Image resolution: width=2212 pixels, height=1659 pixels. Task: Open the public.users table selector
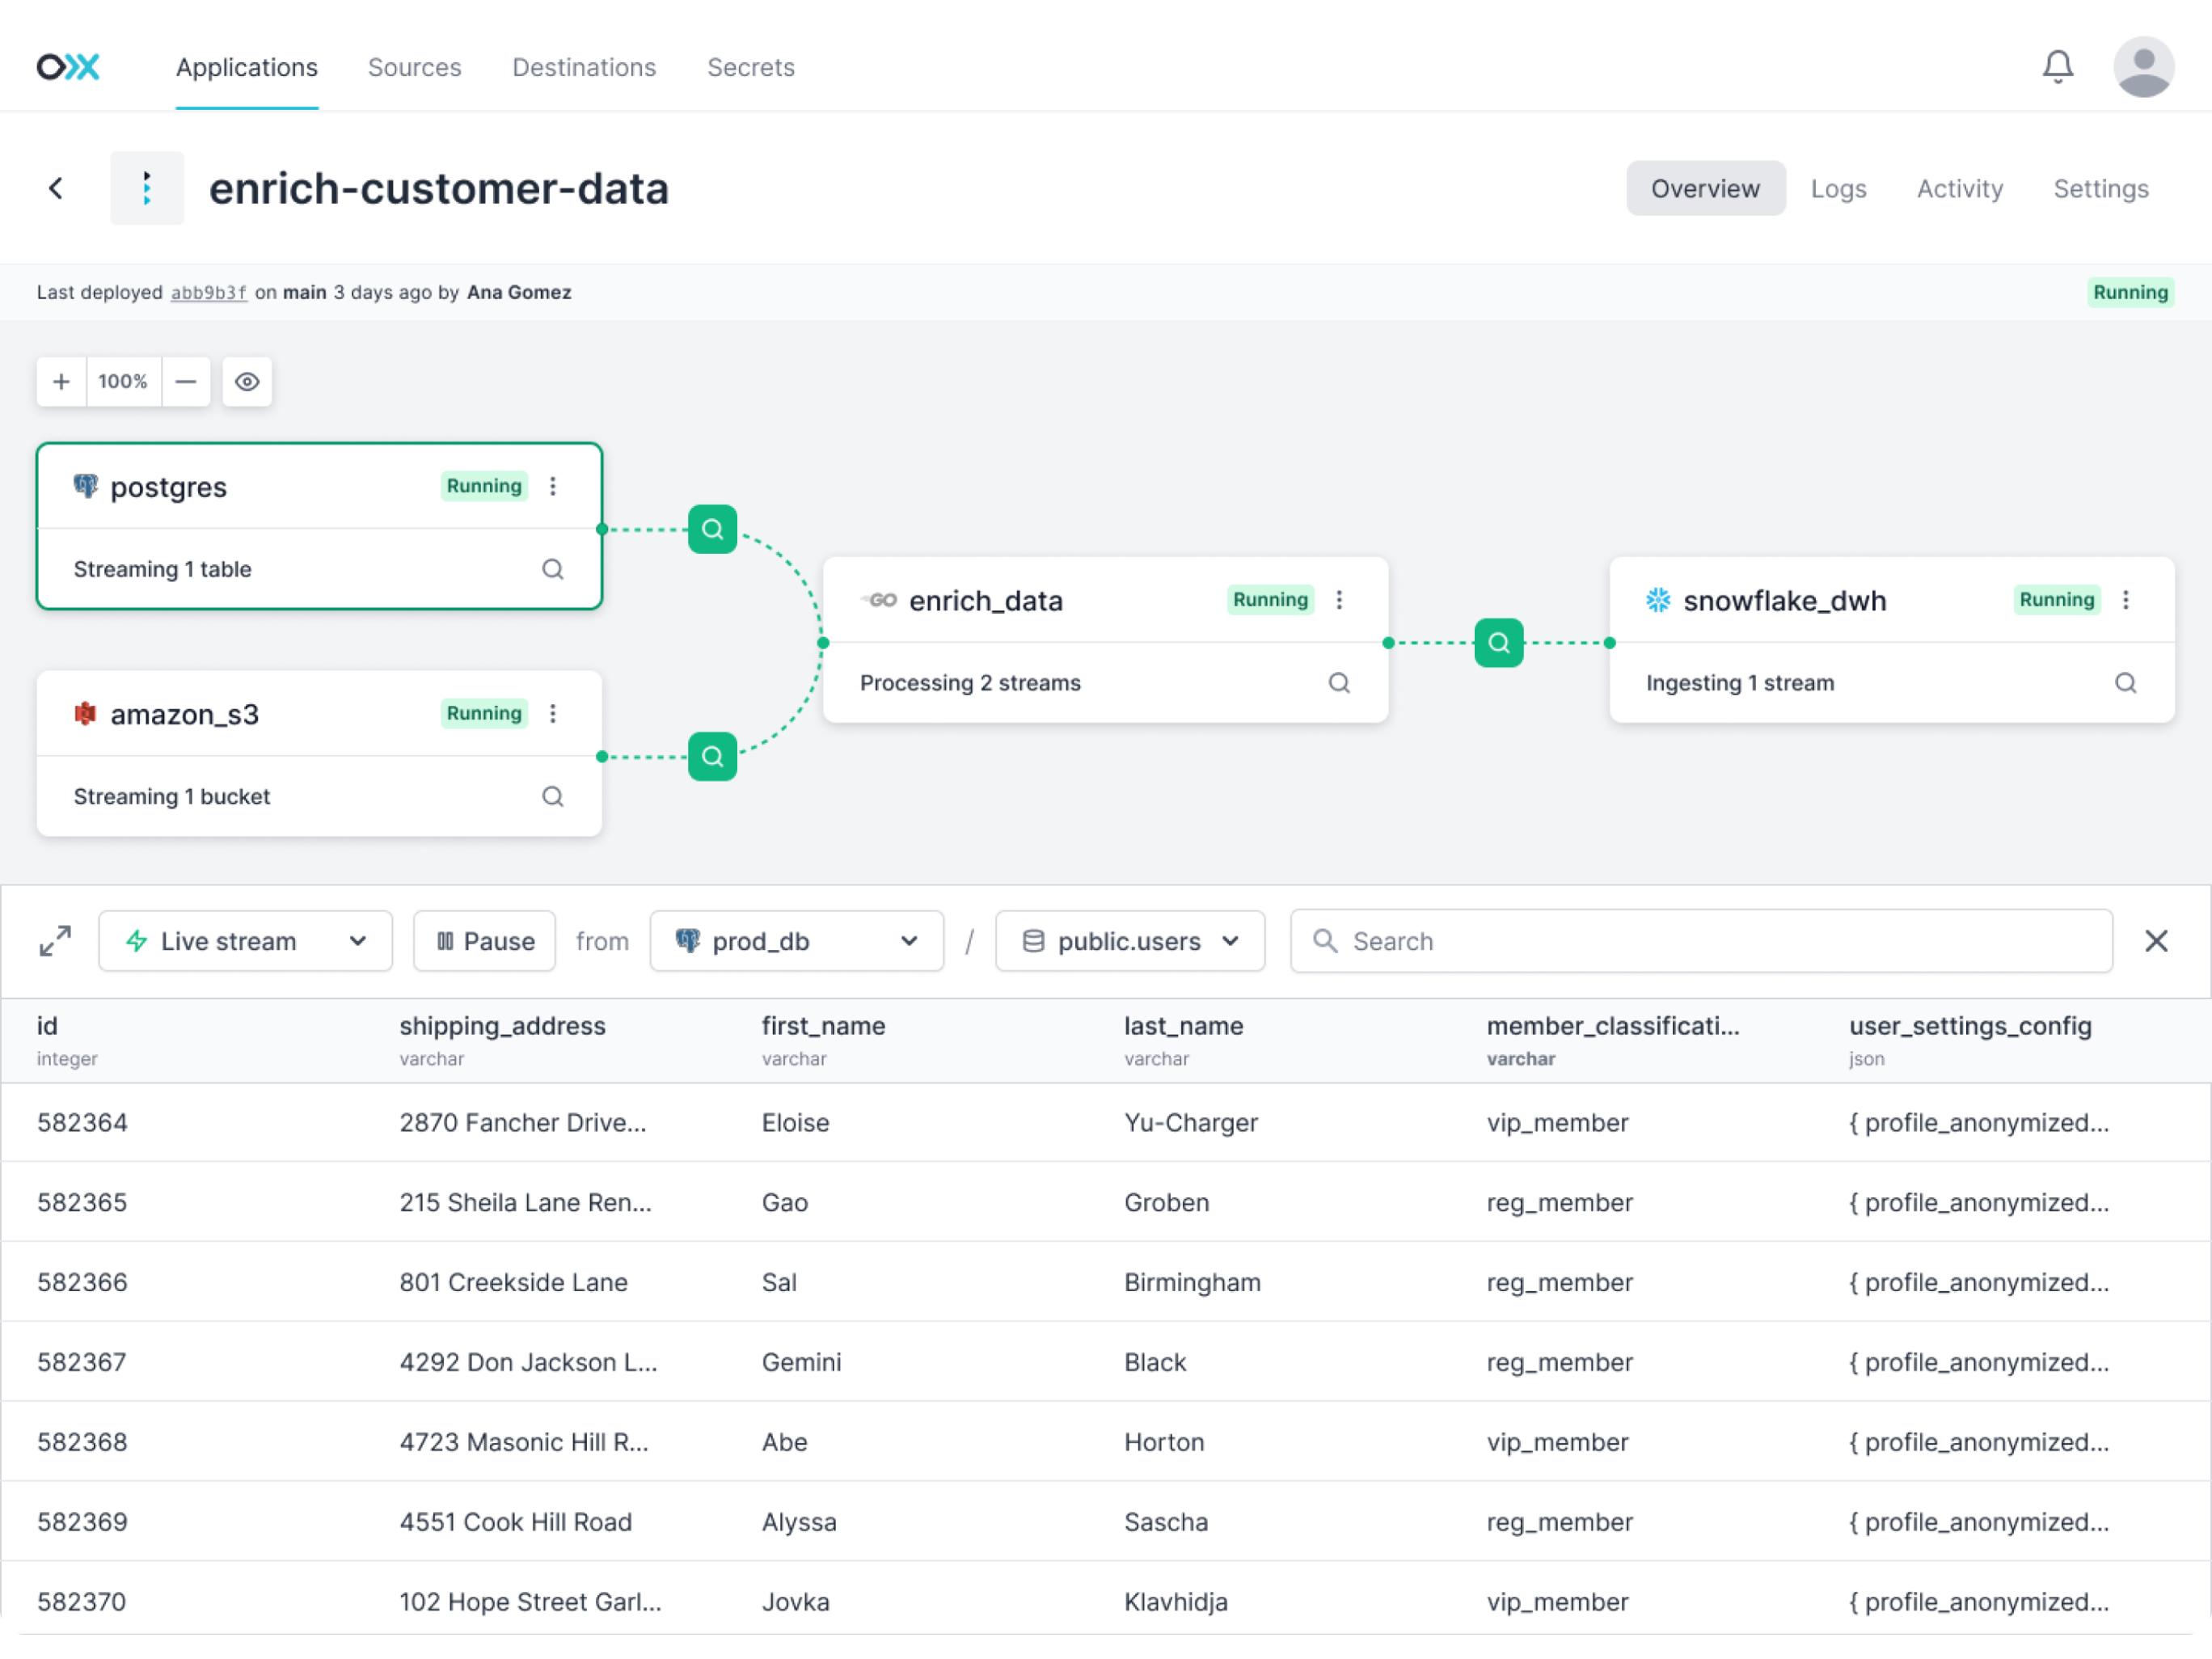[1129, 940]
